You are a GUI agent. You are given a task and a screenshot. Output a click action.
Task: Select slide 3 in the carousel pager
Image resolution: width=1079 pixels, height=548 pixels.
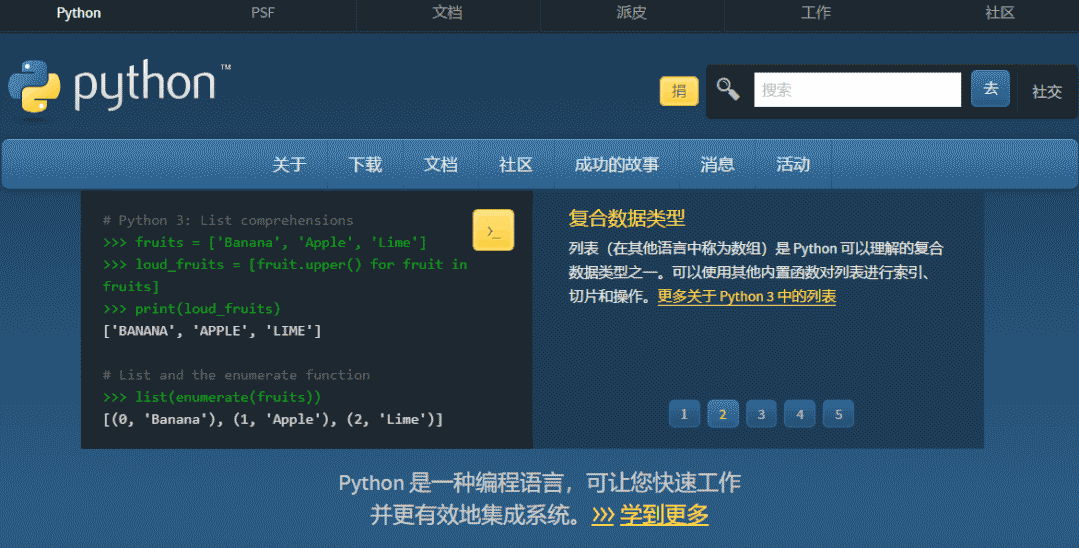tap(761, 414)
